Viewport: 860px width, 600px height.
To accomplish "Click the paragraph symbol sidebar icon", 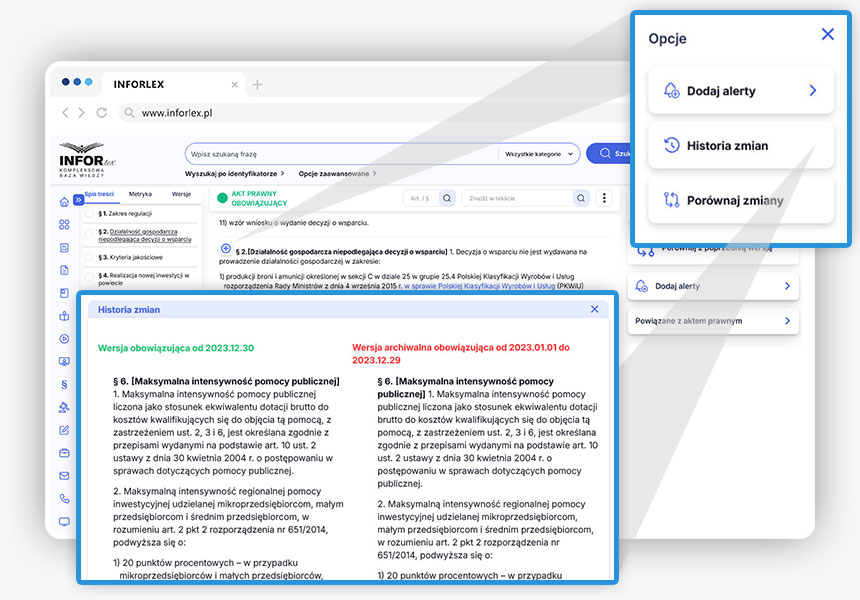I will click(x=65, y=383).
